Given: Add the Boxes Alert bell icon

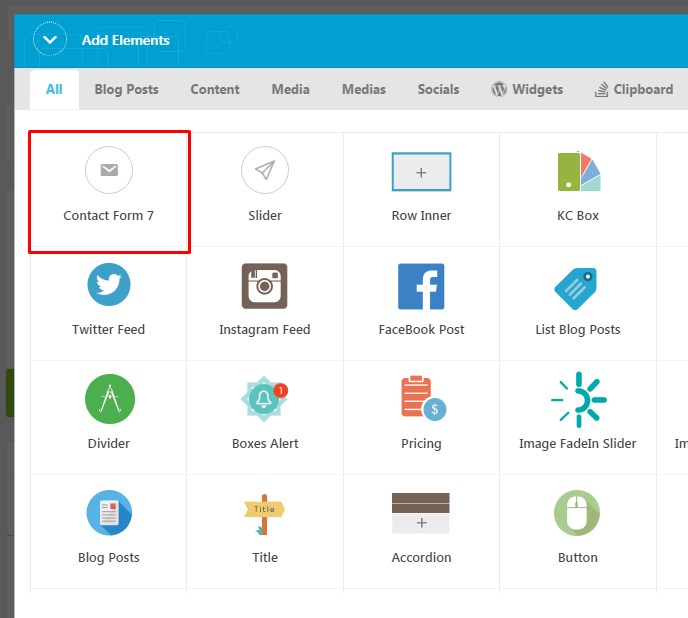Looking at the screenshot, I should 265,400.
